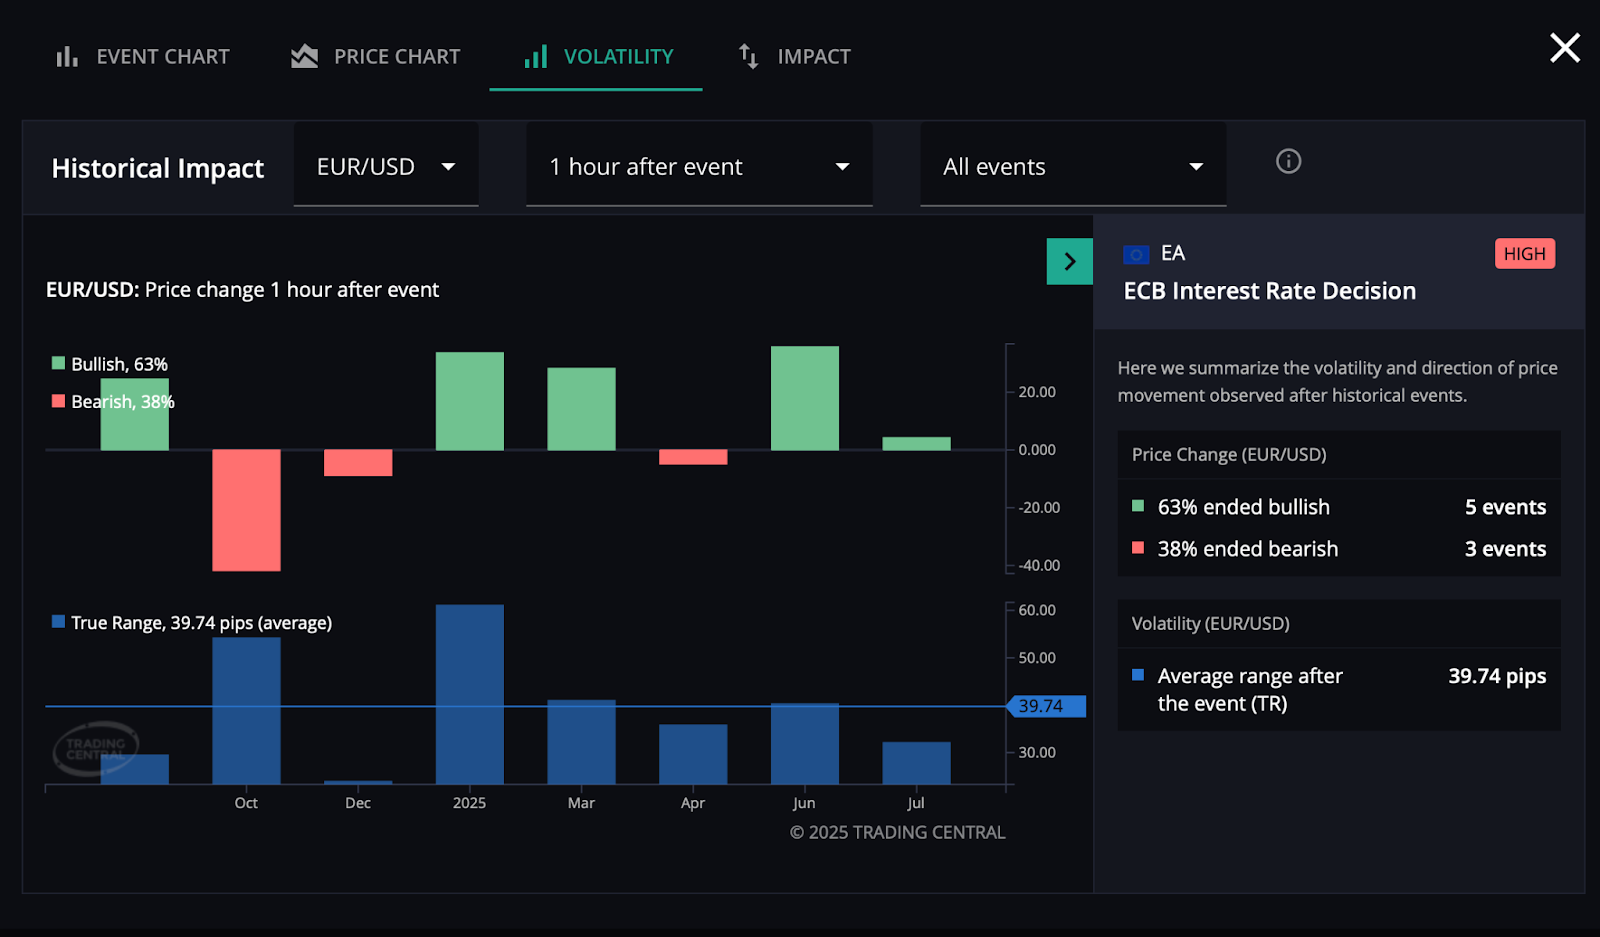Click the Price Chart mountain icon
This screenshot has height=937, width=1600.
(x=304, y=57)
